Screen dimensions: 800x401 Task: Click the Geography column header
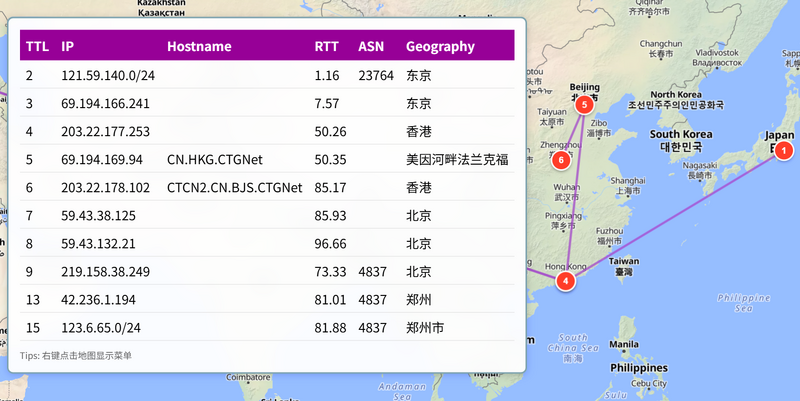(440, 47)
